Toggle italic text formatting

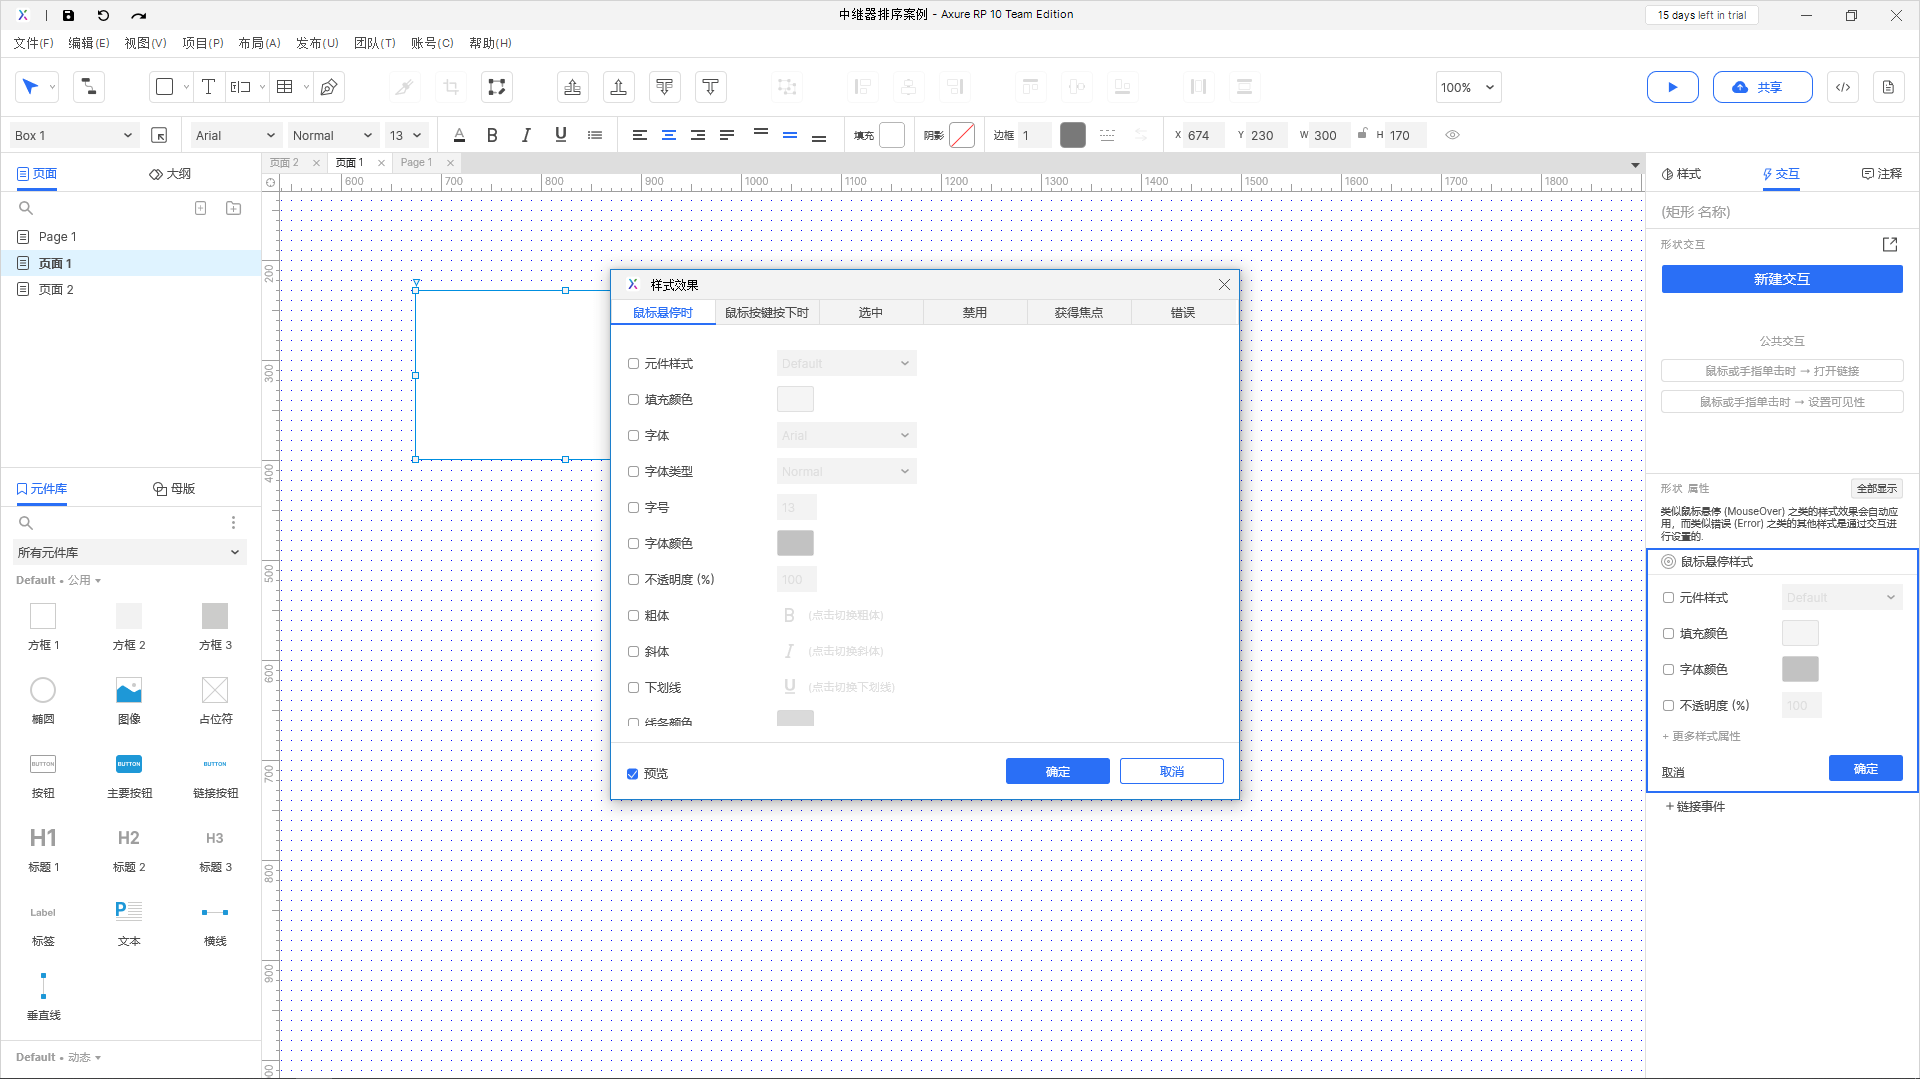coord(526,135)
